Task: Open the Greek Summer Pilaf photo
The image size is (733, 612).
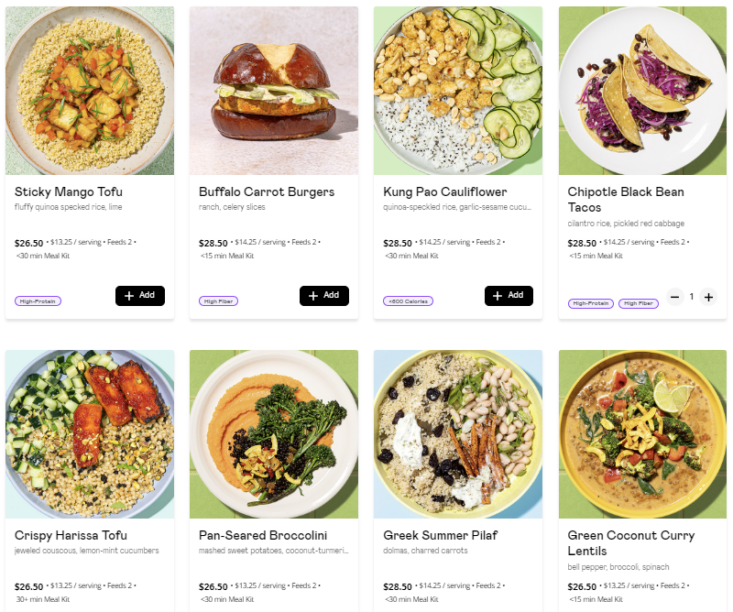Action: click(x=458, y=434)
